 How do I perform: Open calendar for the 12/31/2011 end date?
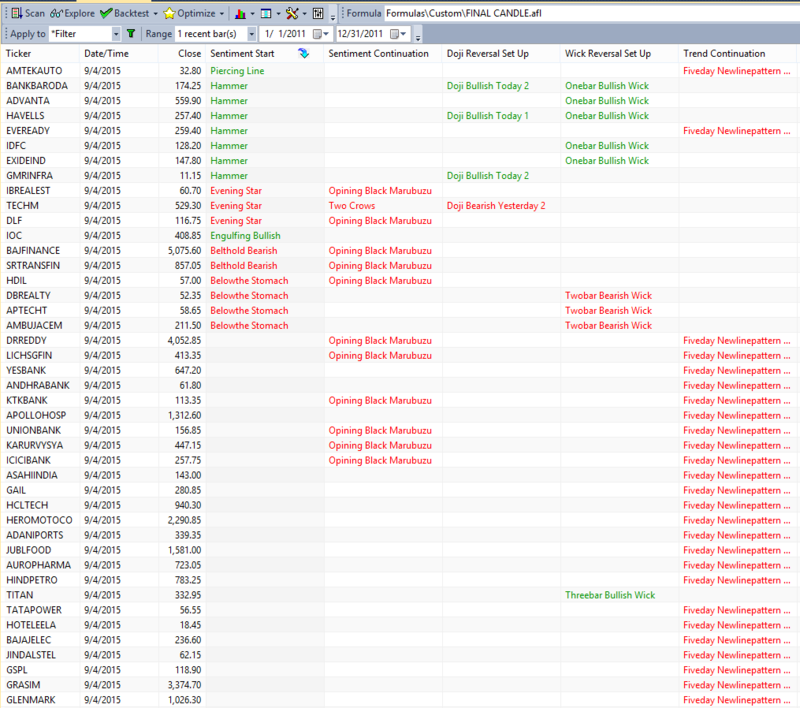coord(398,34)
